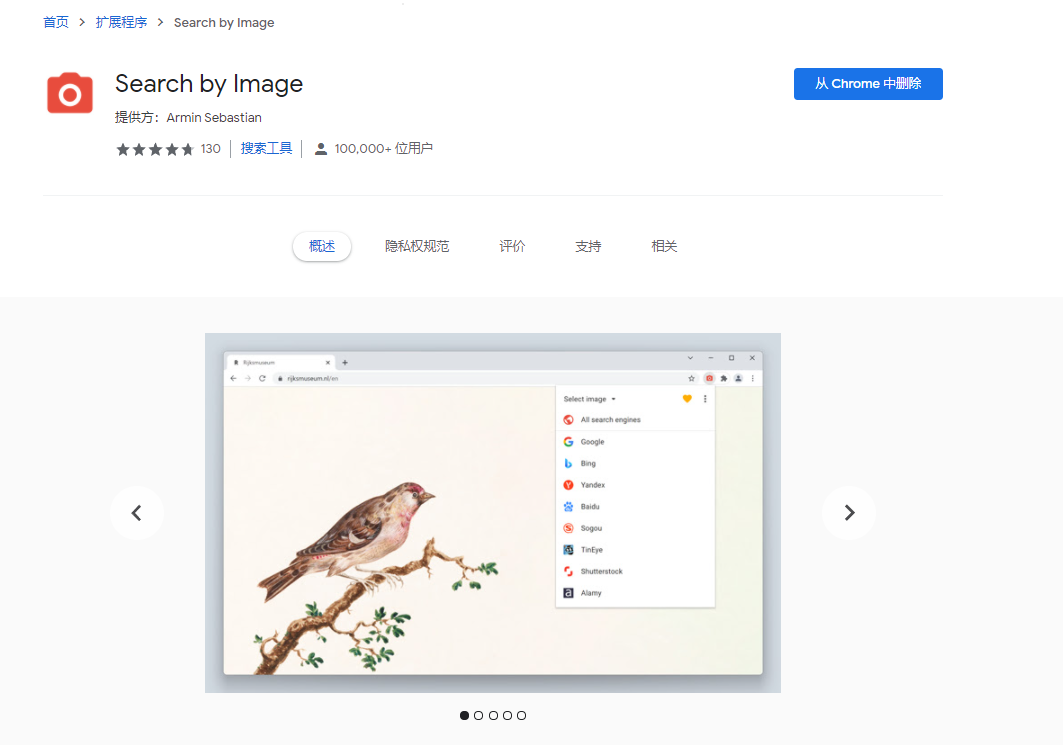Open the 搜索工具 category link
This screenshot has width=1063, height=745.
click(266, 149)
